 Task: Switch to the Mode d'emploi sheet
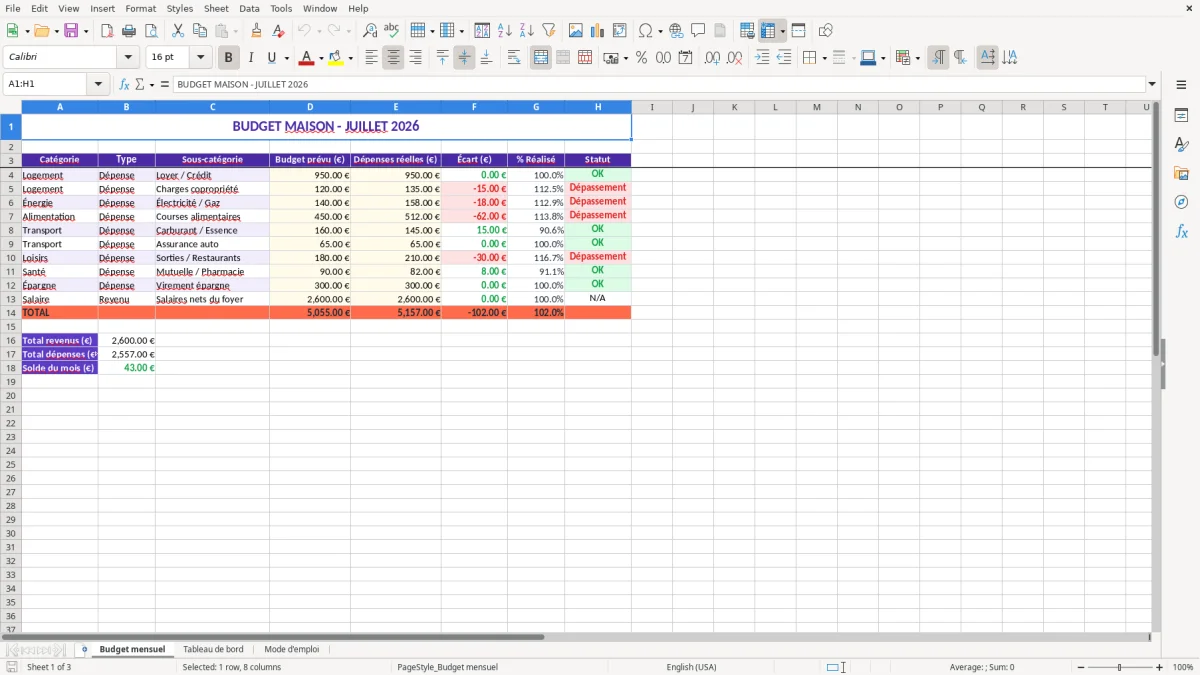(x=291, y=649)
